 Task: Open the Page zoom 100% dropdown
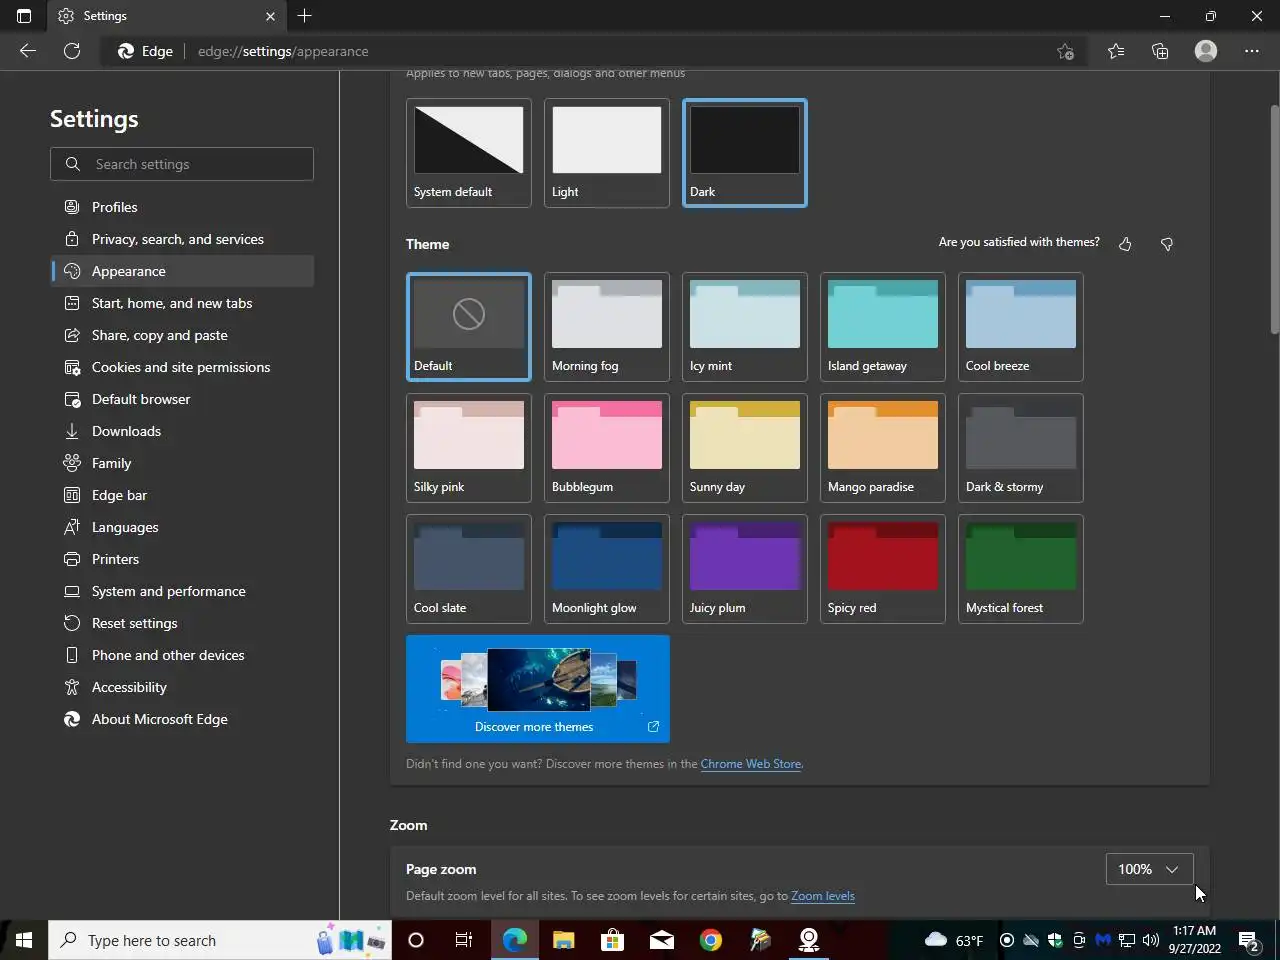click(1149, 869)
